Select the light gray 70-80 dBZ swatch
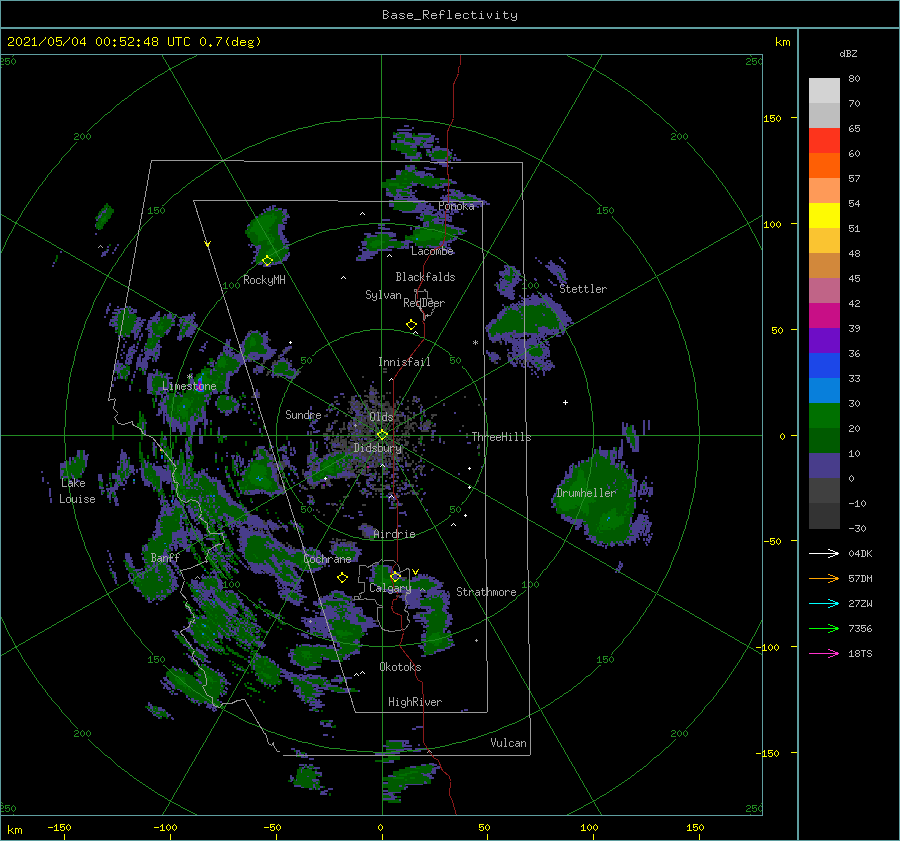 [x=824, y=91]
